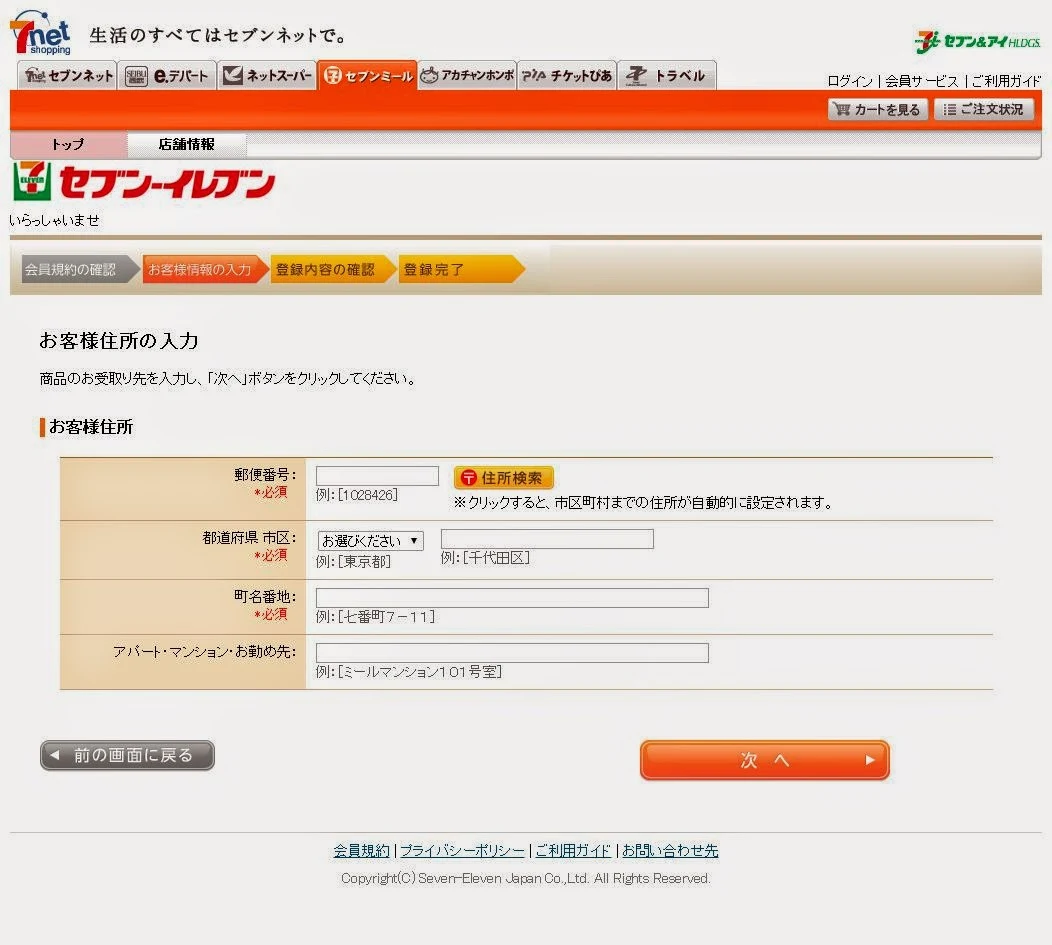Click the postal code input field
This screenshot has height=945, width=1052.
click(377, 476)
